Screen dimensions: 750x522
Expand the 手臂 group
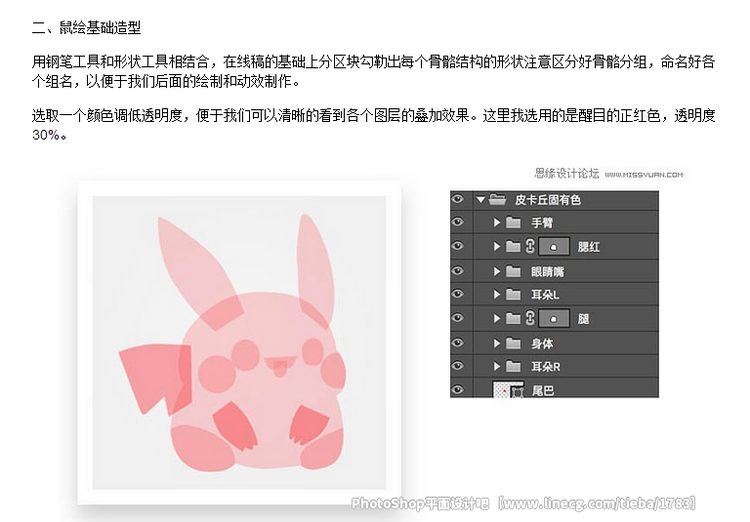(496, 222)
